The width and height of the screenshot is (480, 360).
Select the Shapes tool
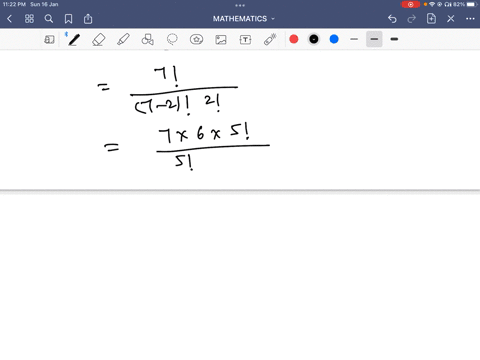[148, 39]
